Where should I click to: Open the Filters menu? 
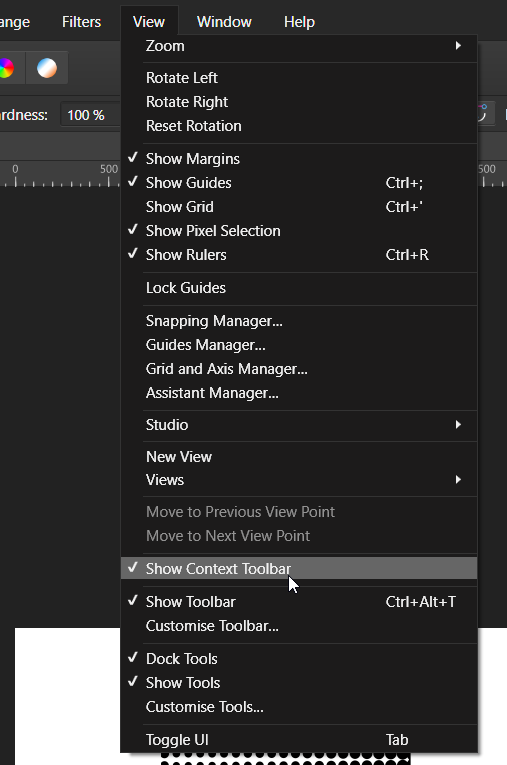pos(81,22)
